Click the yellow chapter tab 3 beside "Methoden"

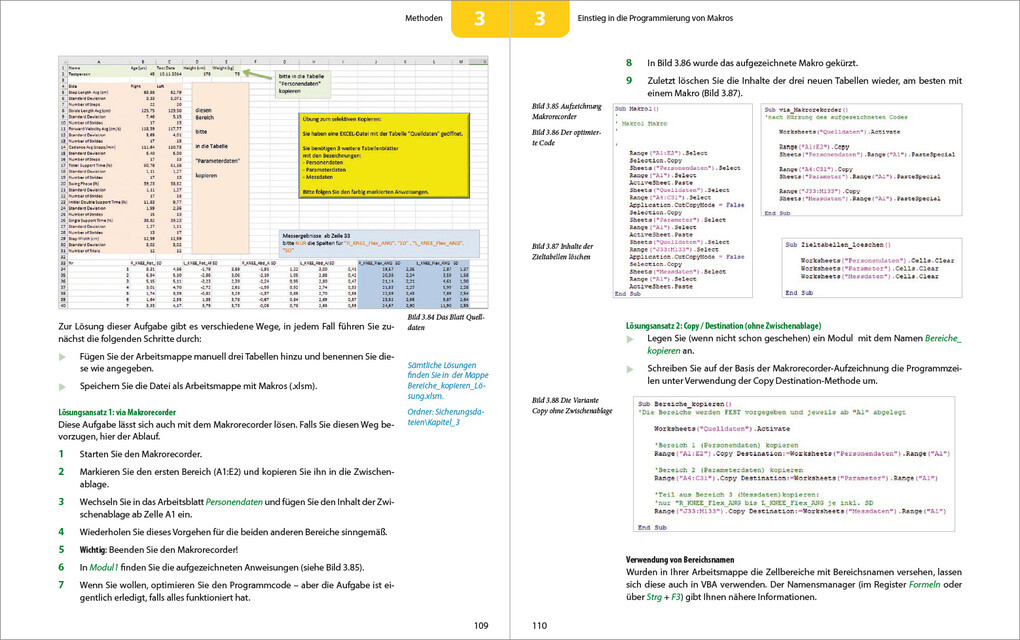tap(479, 18)
